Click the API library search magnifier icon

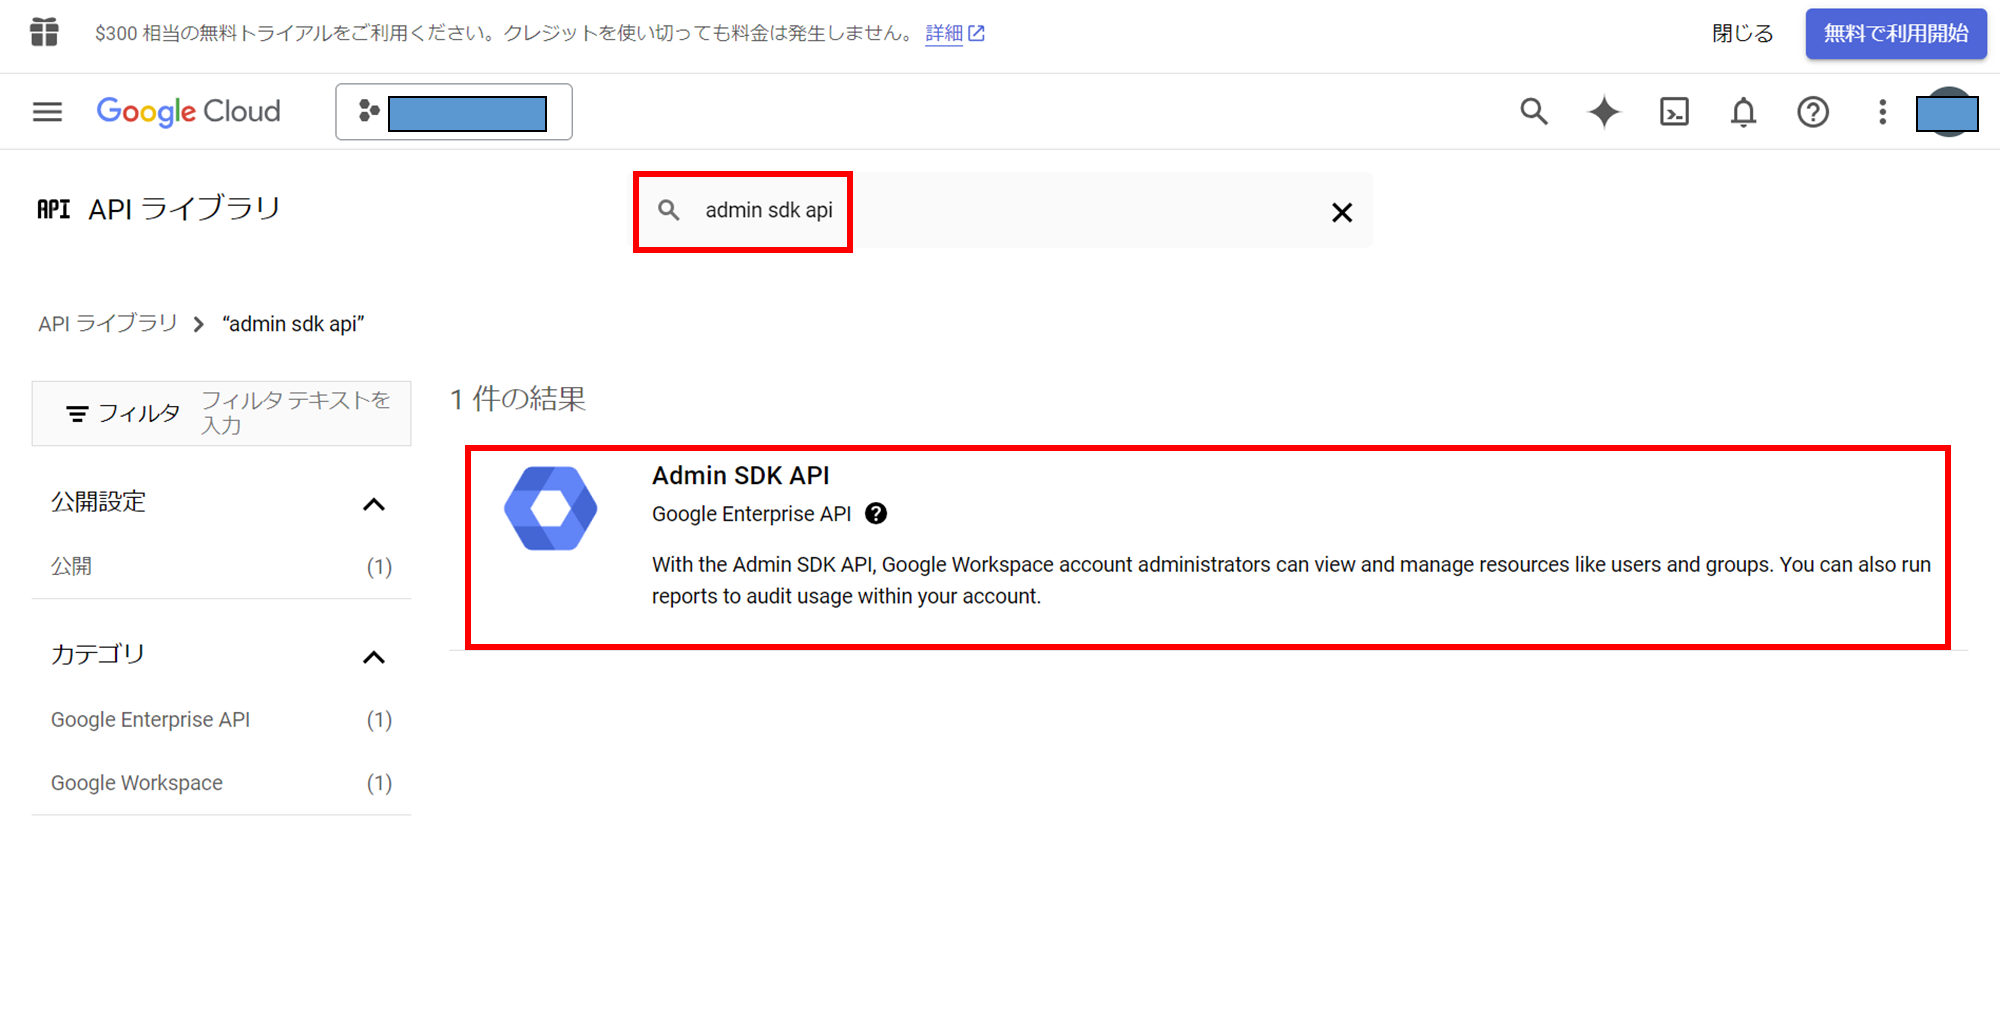click(x=668, y=210)
